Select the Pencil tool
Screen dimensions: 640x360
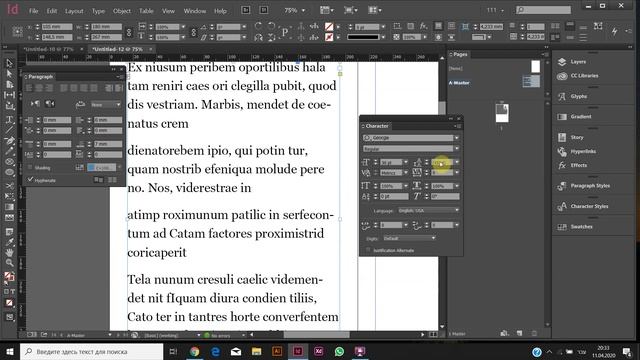coord(9,151)
